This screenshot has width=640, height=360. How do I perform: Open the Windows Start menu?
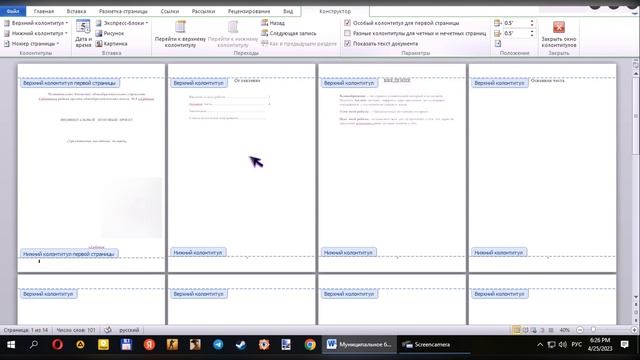click(11, 345)
